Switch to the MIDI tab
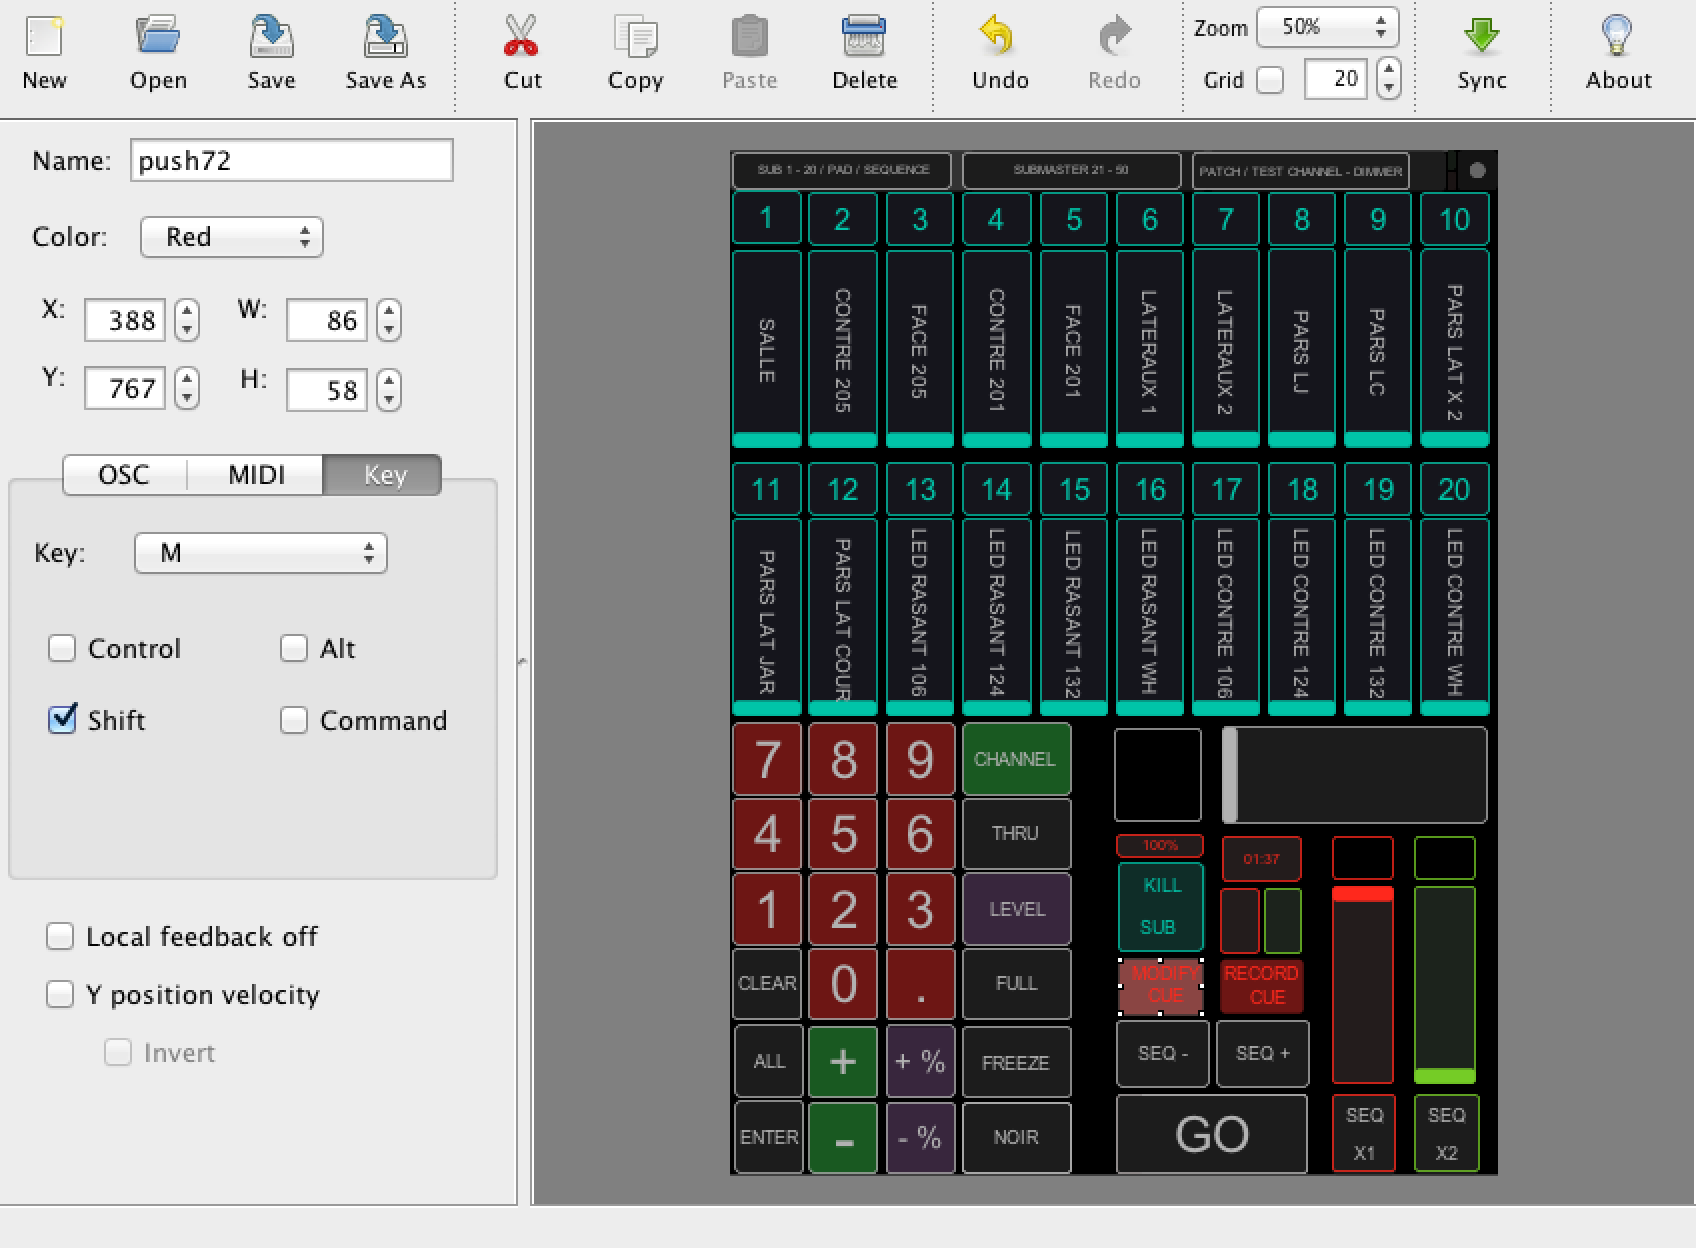 coord(256,475)
